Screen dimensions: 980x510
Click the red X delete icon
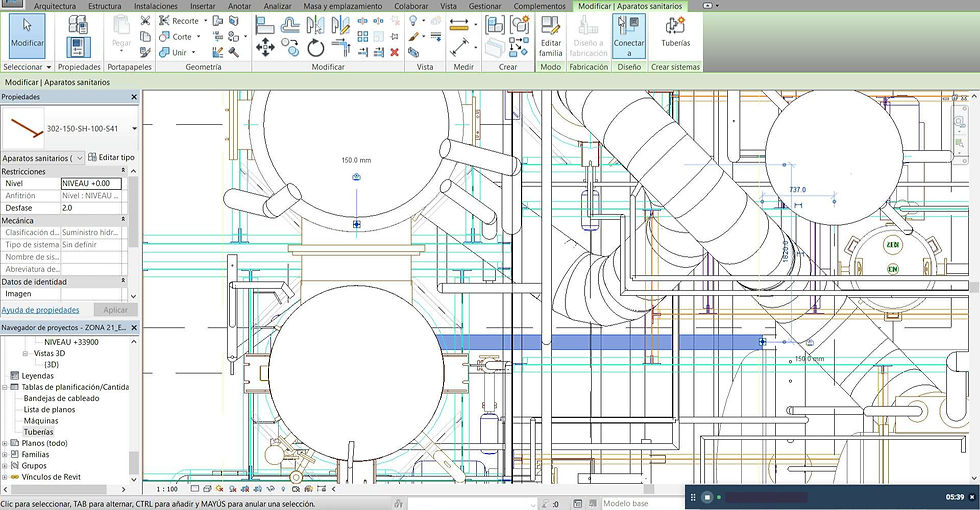[x=394, y=52]
